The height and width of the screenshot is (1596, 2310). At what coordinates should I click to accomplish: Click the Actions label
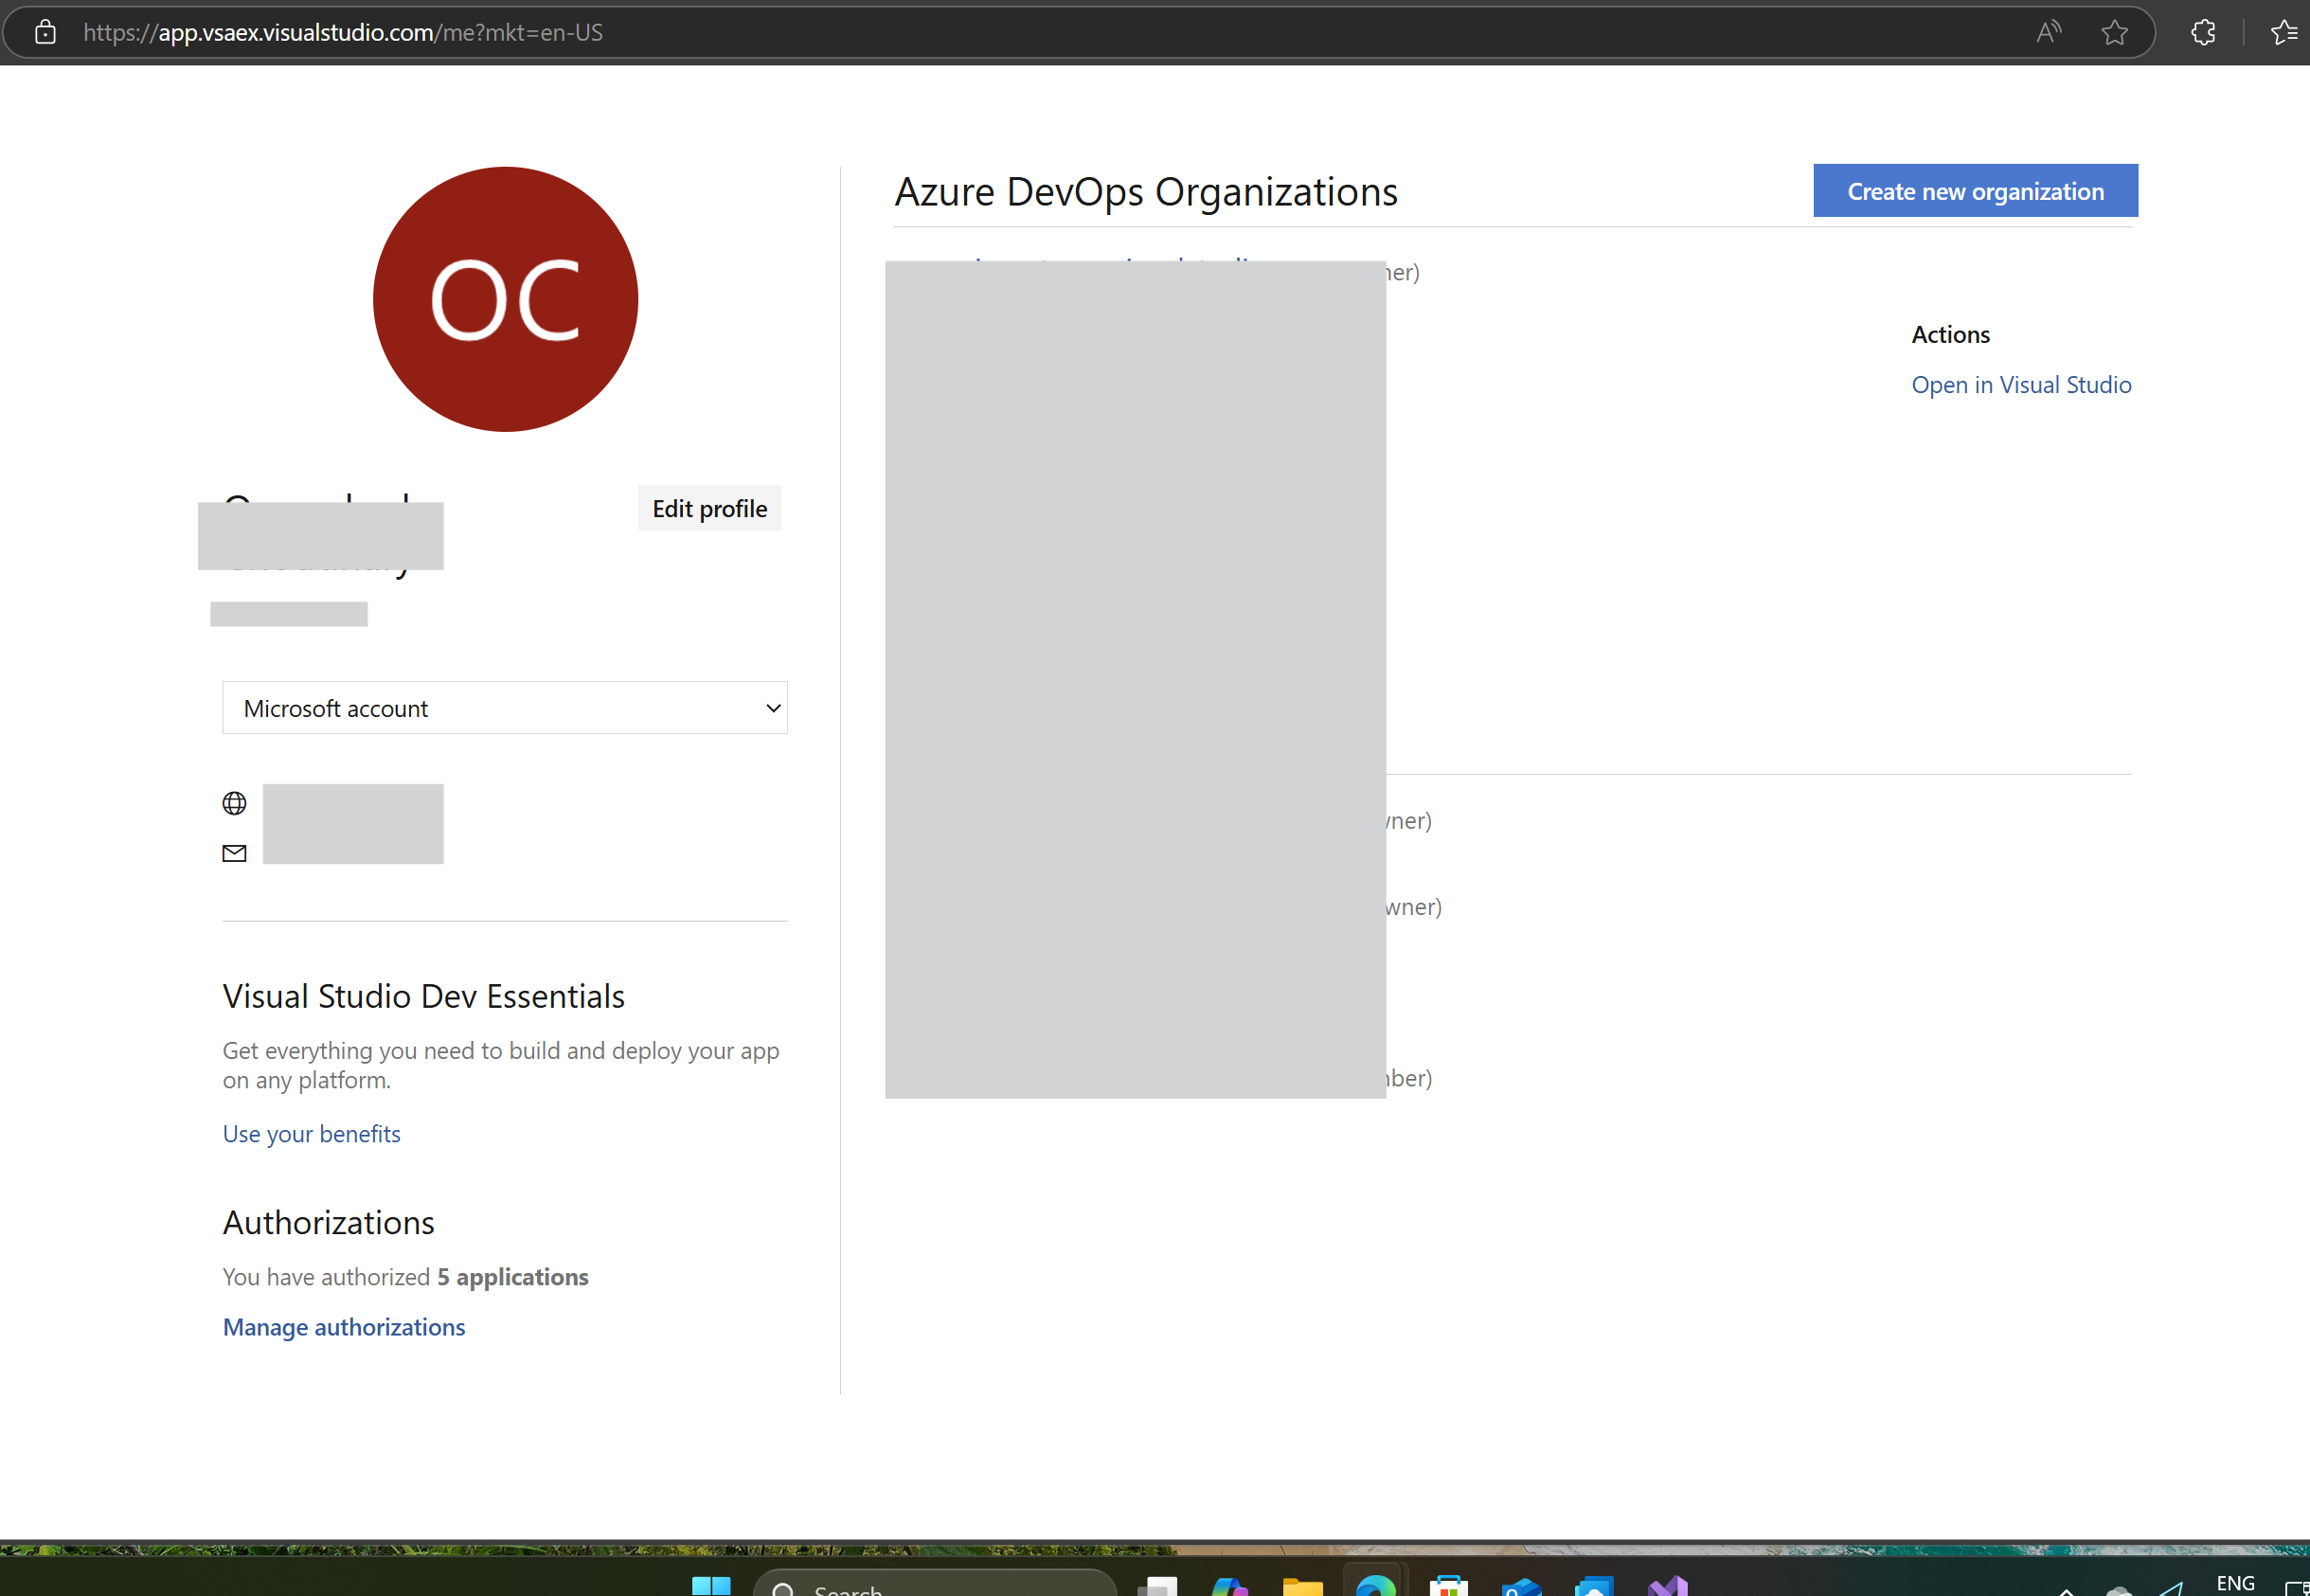pyautogui.click(x=1950, y=335)
